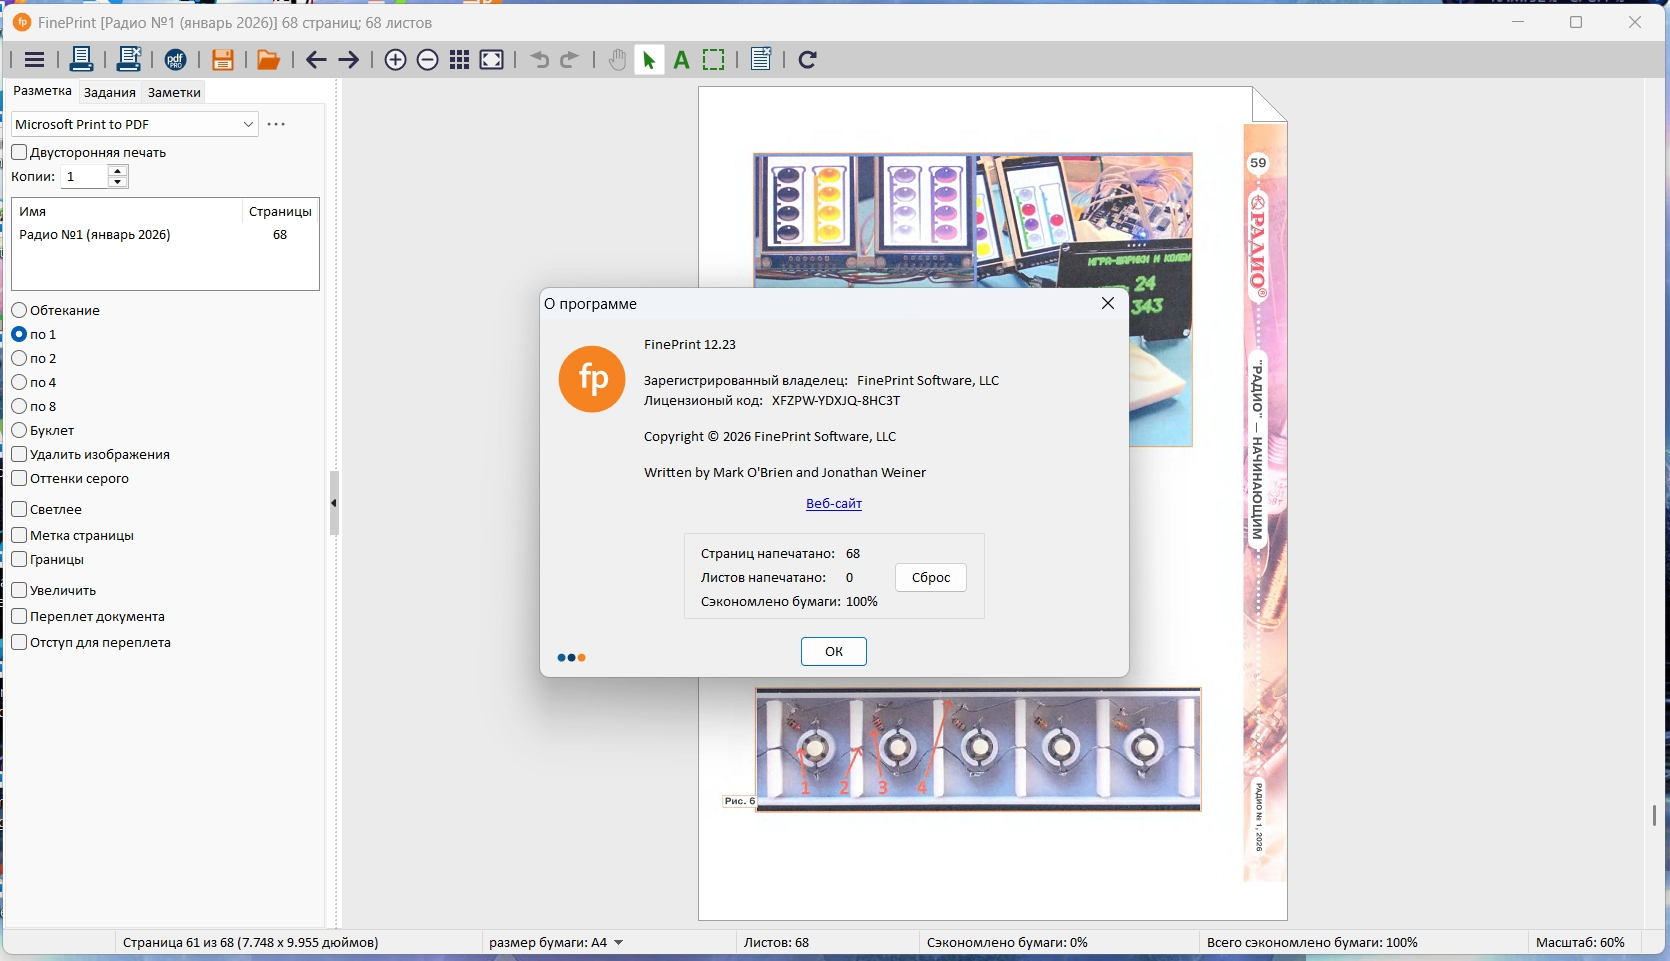Check the Переплет документа box

coord(19,616)
